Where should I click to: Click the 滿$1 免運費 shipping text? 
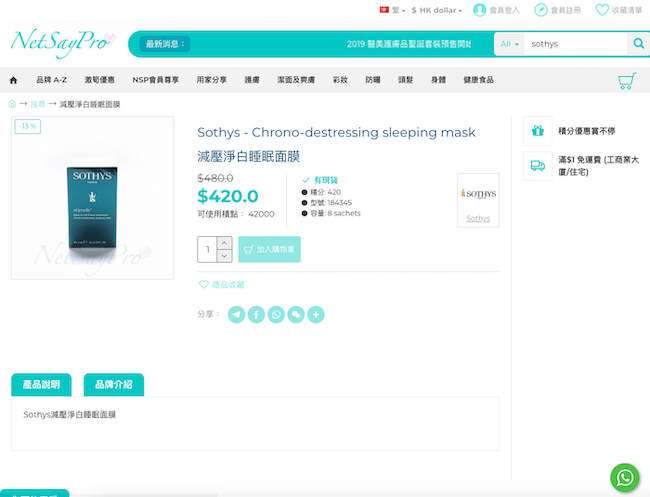pos(599,166)
